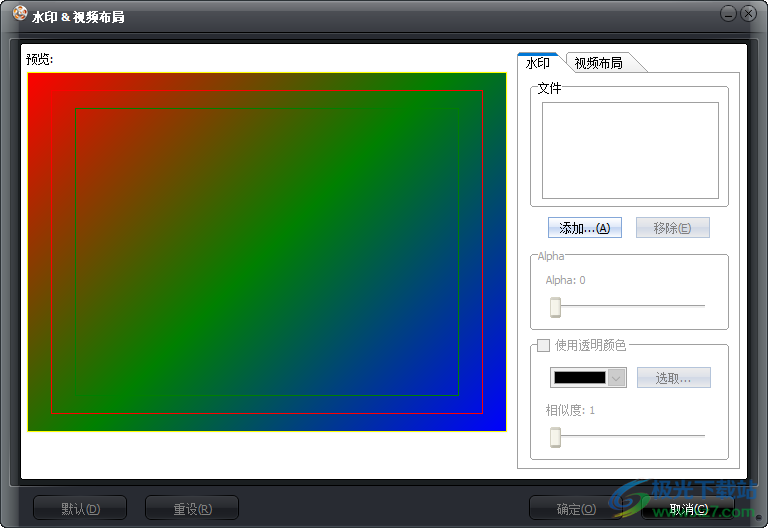Close the dialog with the X button
This screenshot has width=768, height=528.
click(x=748, y=13)
